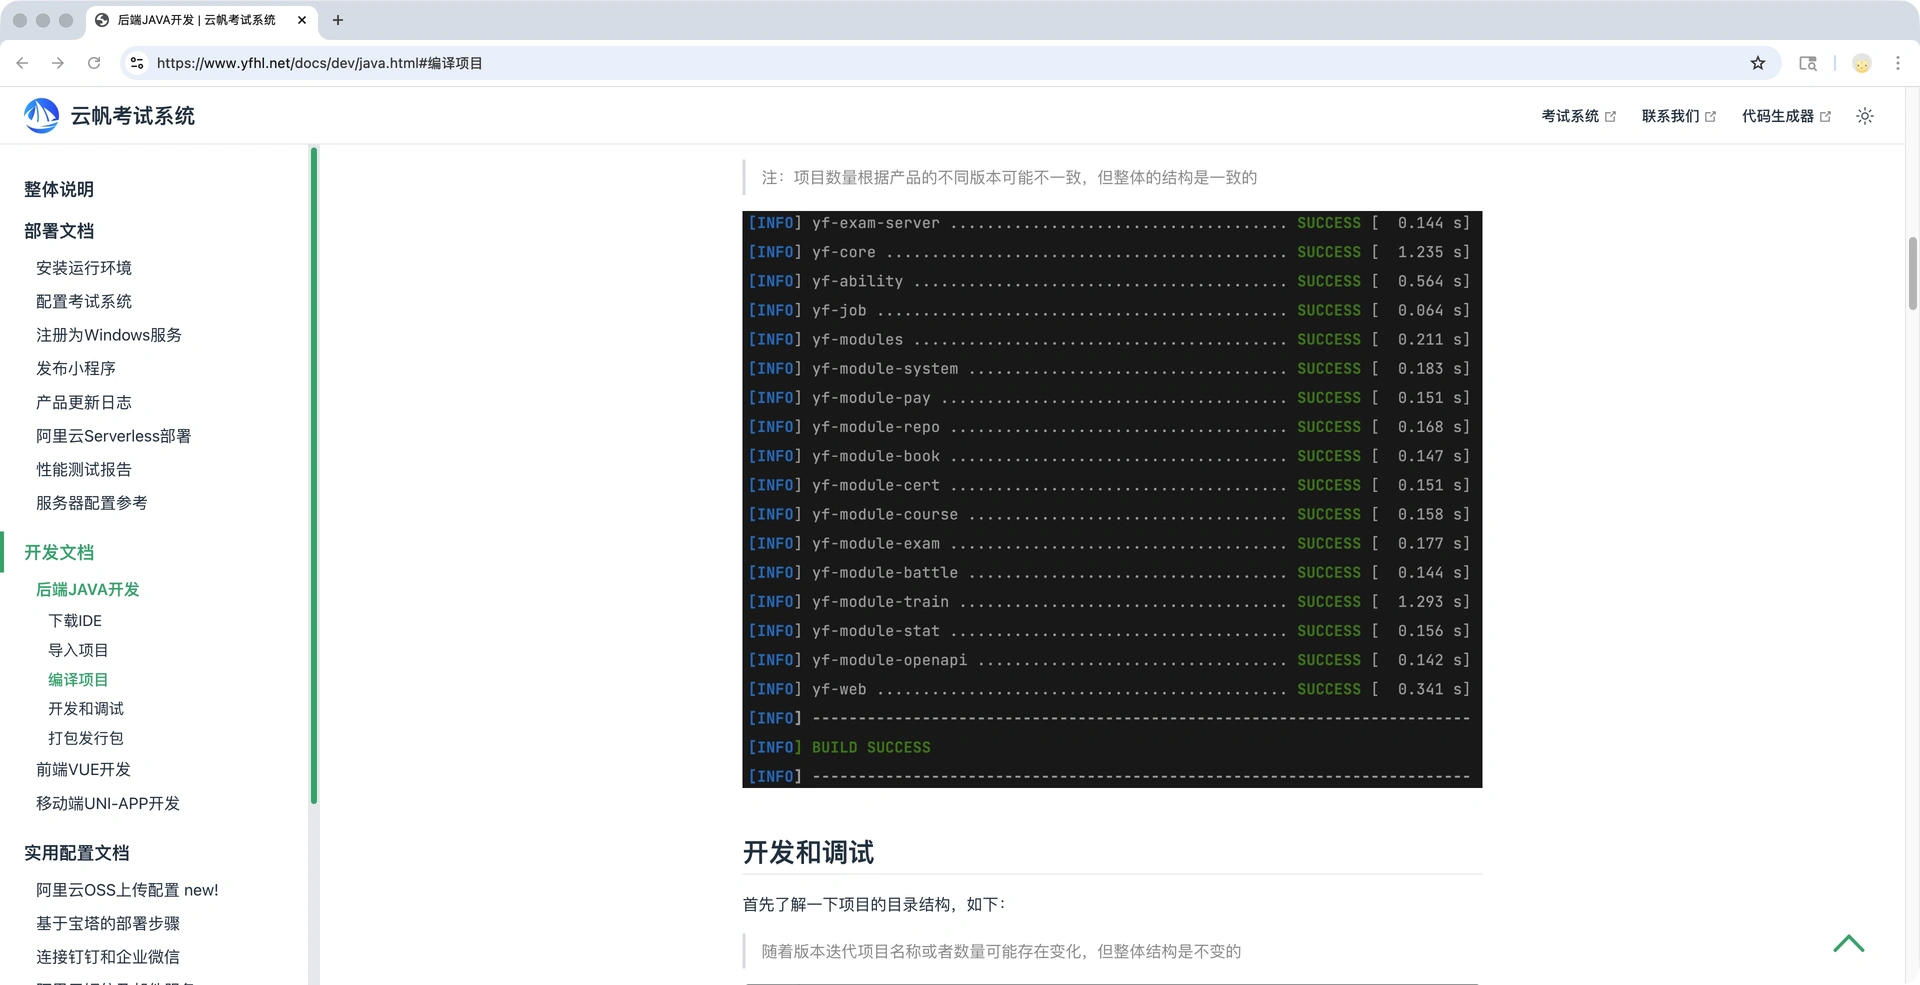This screenshot has height=985, width=1920.
Task: Open 性能测试报告 sidebar page
Action: 84,469
